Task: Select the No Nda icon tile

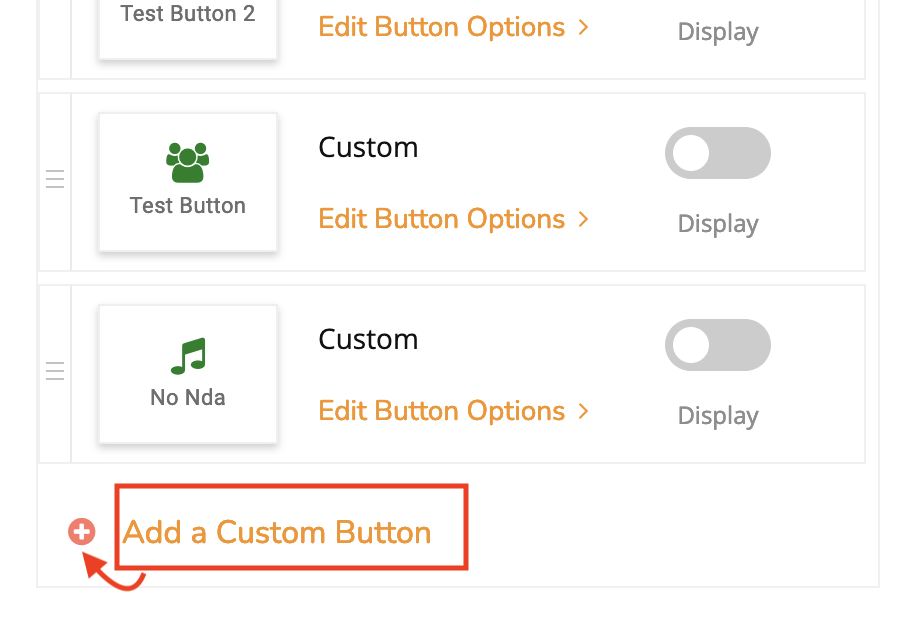Action: (x=187, y=373)
